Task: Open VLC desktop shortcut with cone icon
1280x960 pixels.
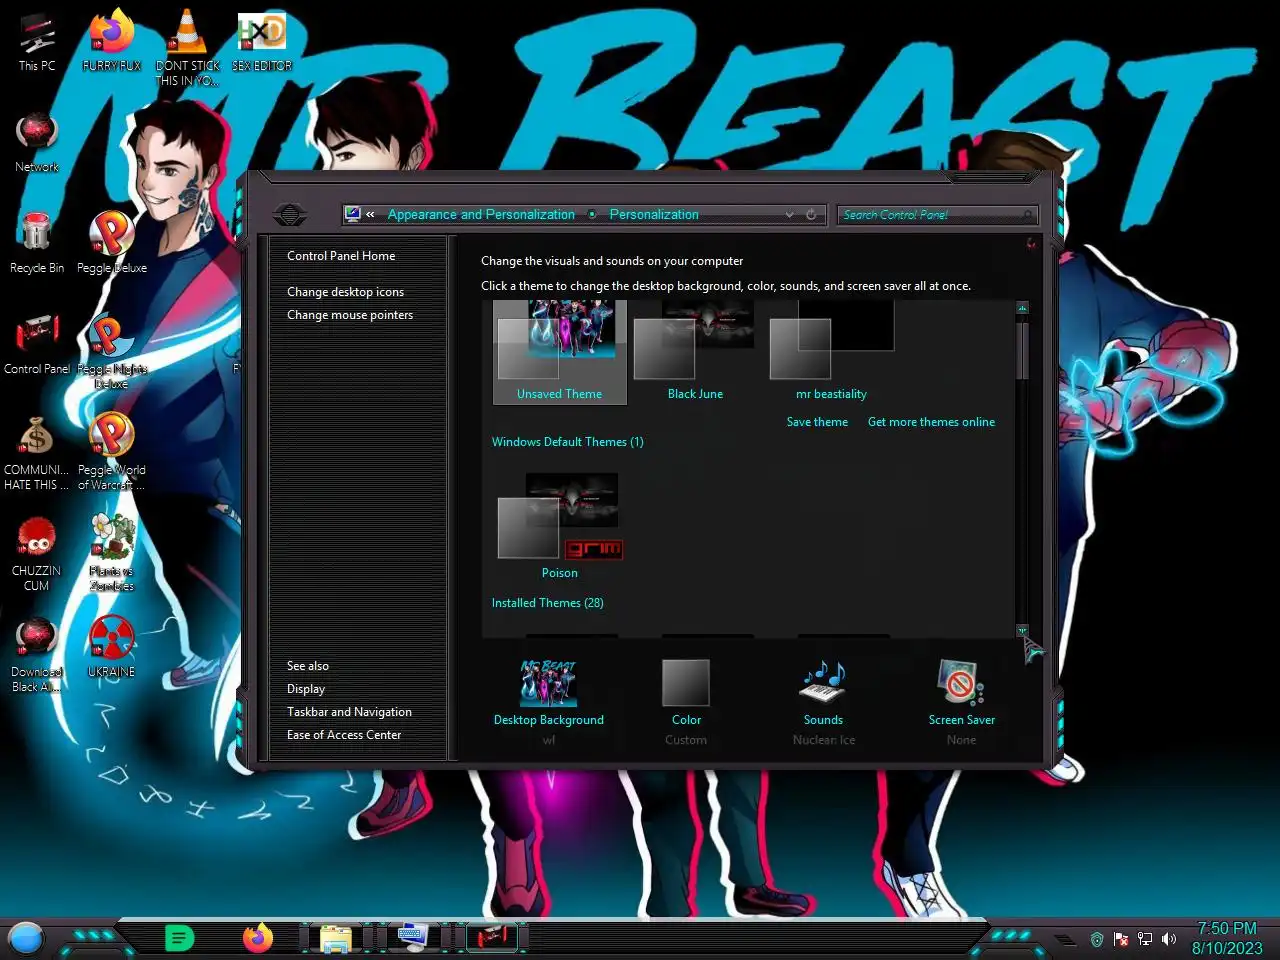Action: (187, 48)
